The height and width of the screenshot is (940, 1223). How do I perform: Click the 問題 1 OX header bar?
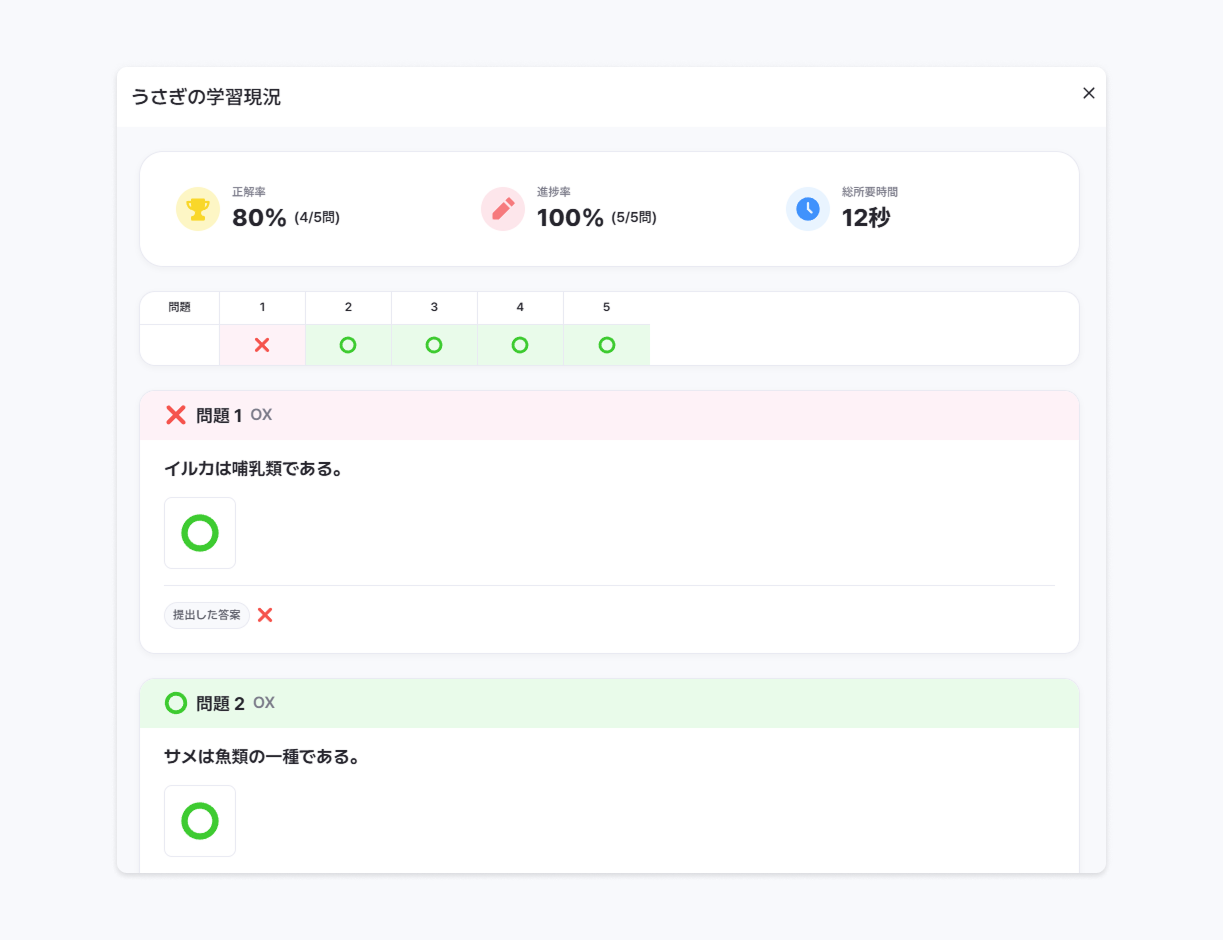pyautogui.click(x=609, y=415)
